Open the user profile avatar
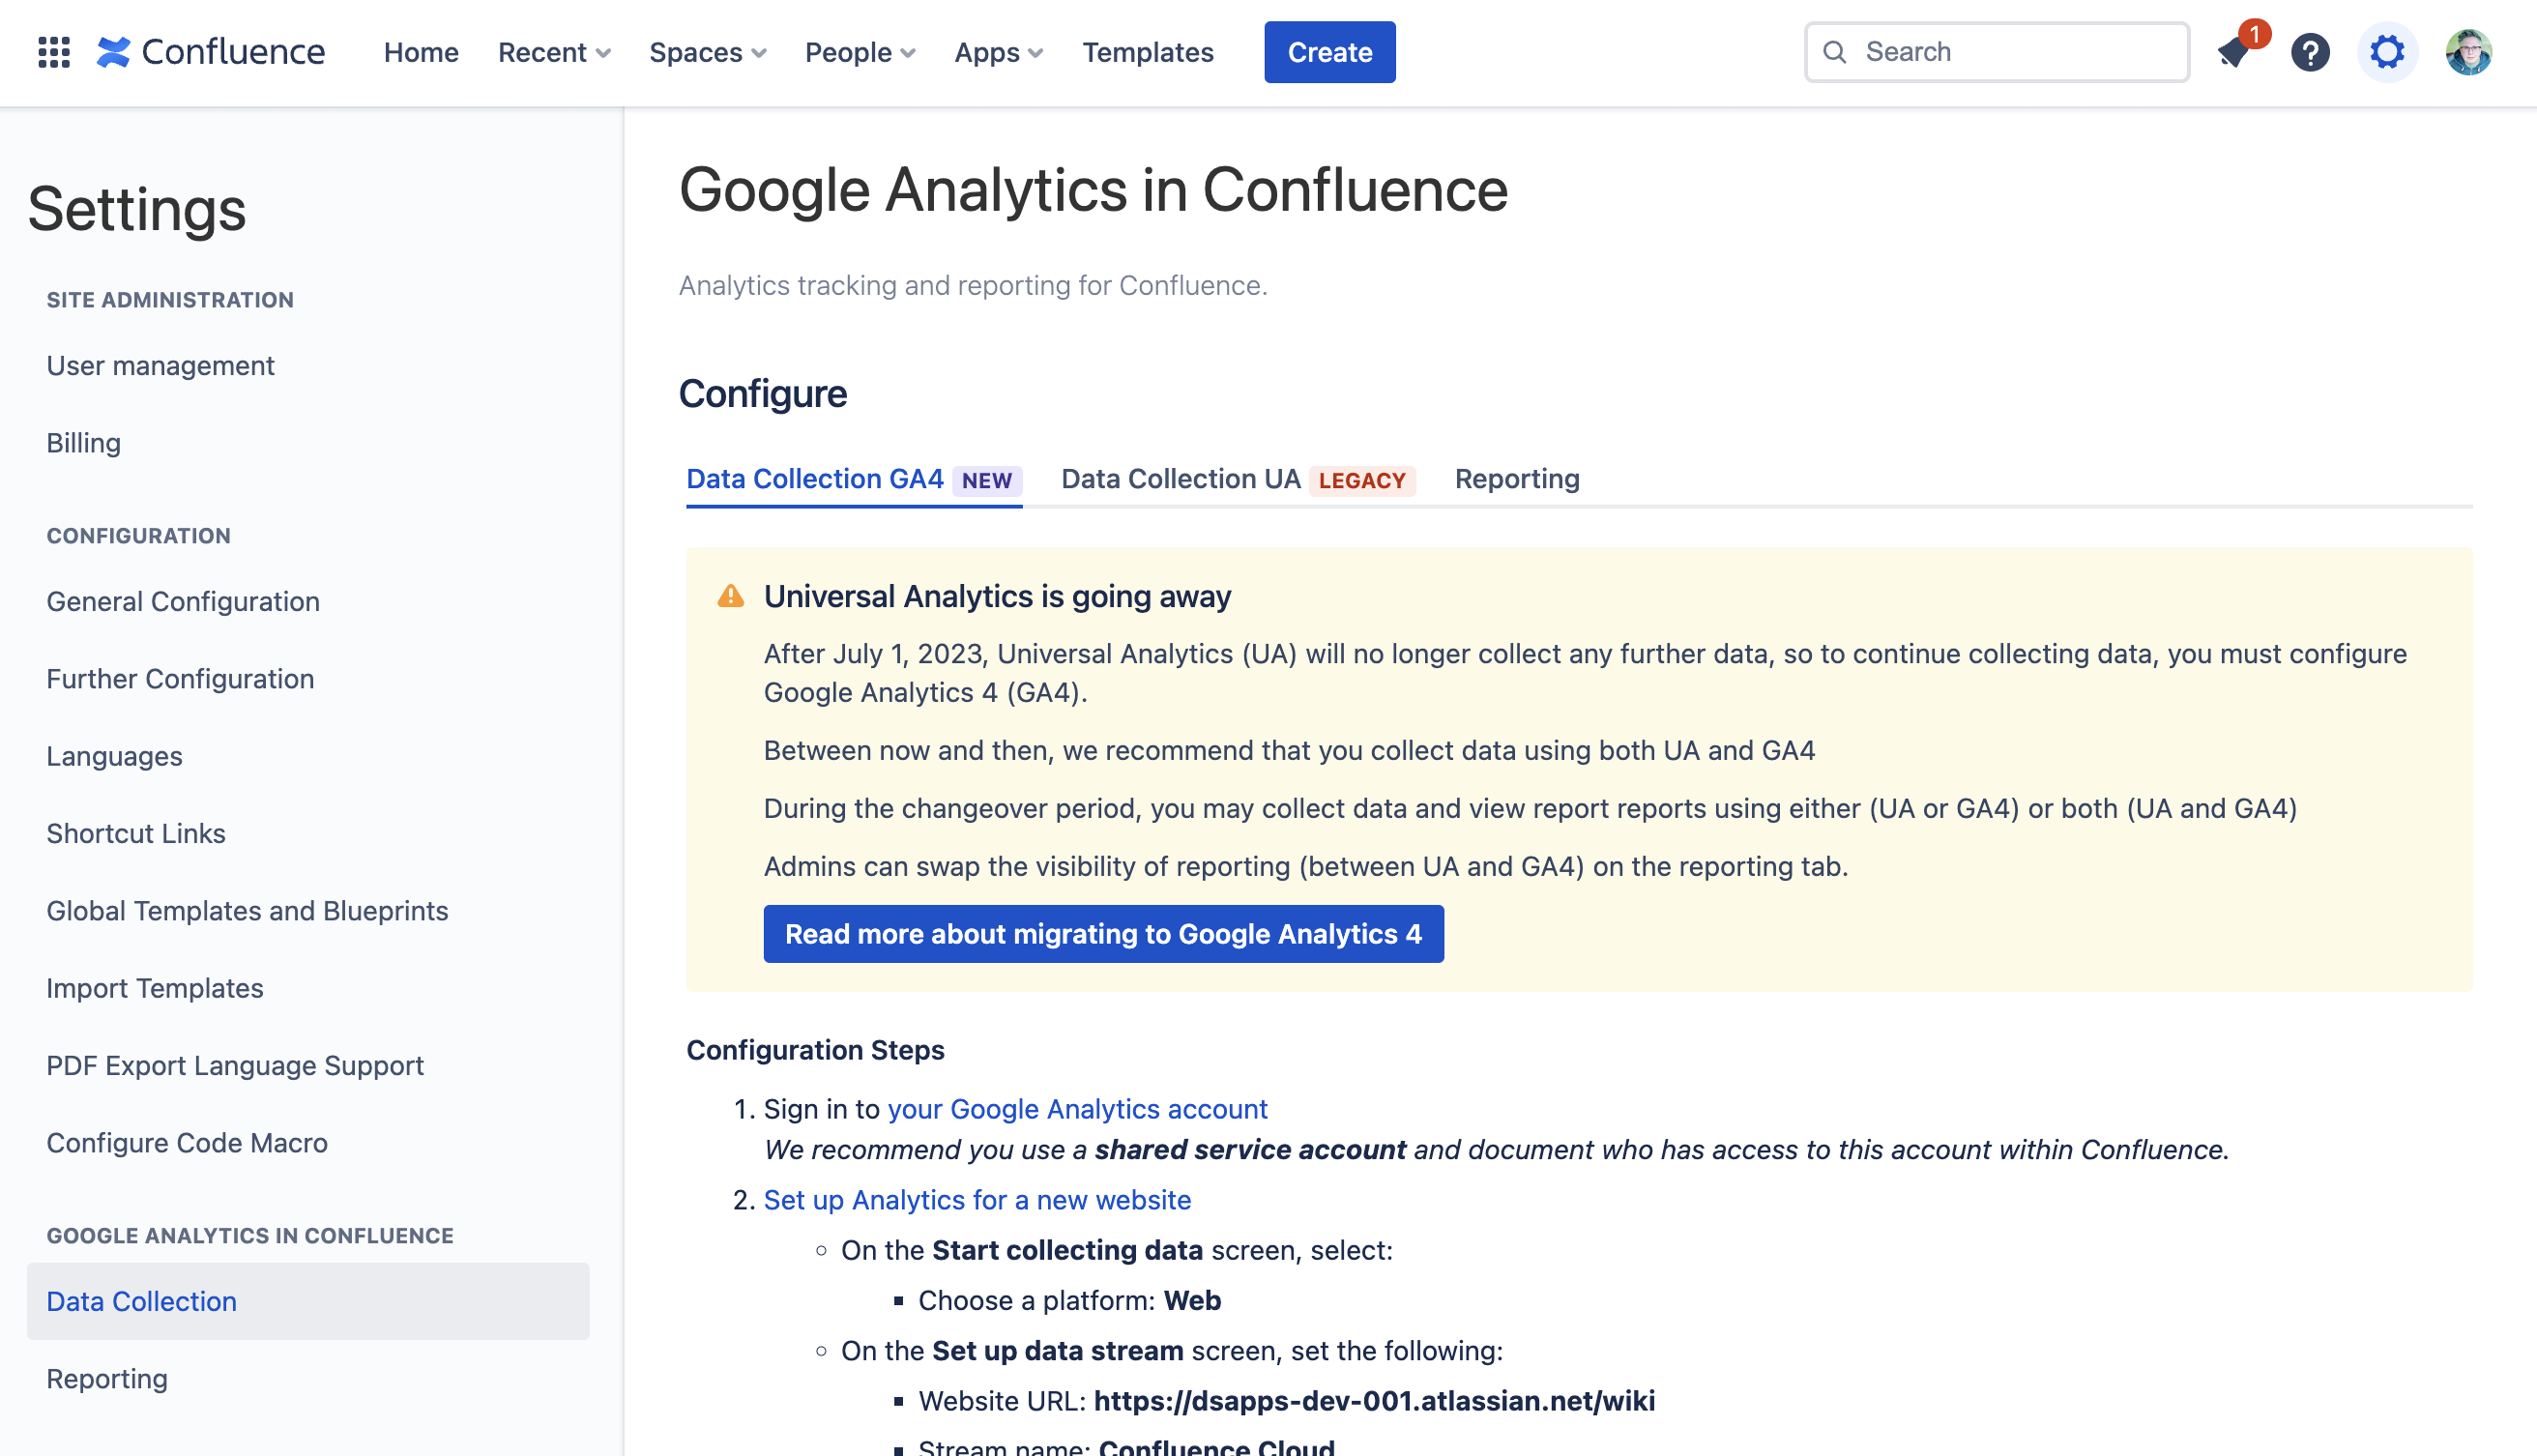The image size is (2537, 1456). pos(2468,52)
